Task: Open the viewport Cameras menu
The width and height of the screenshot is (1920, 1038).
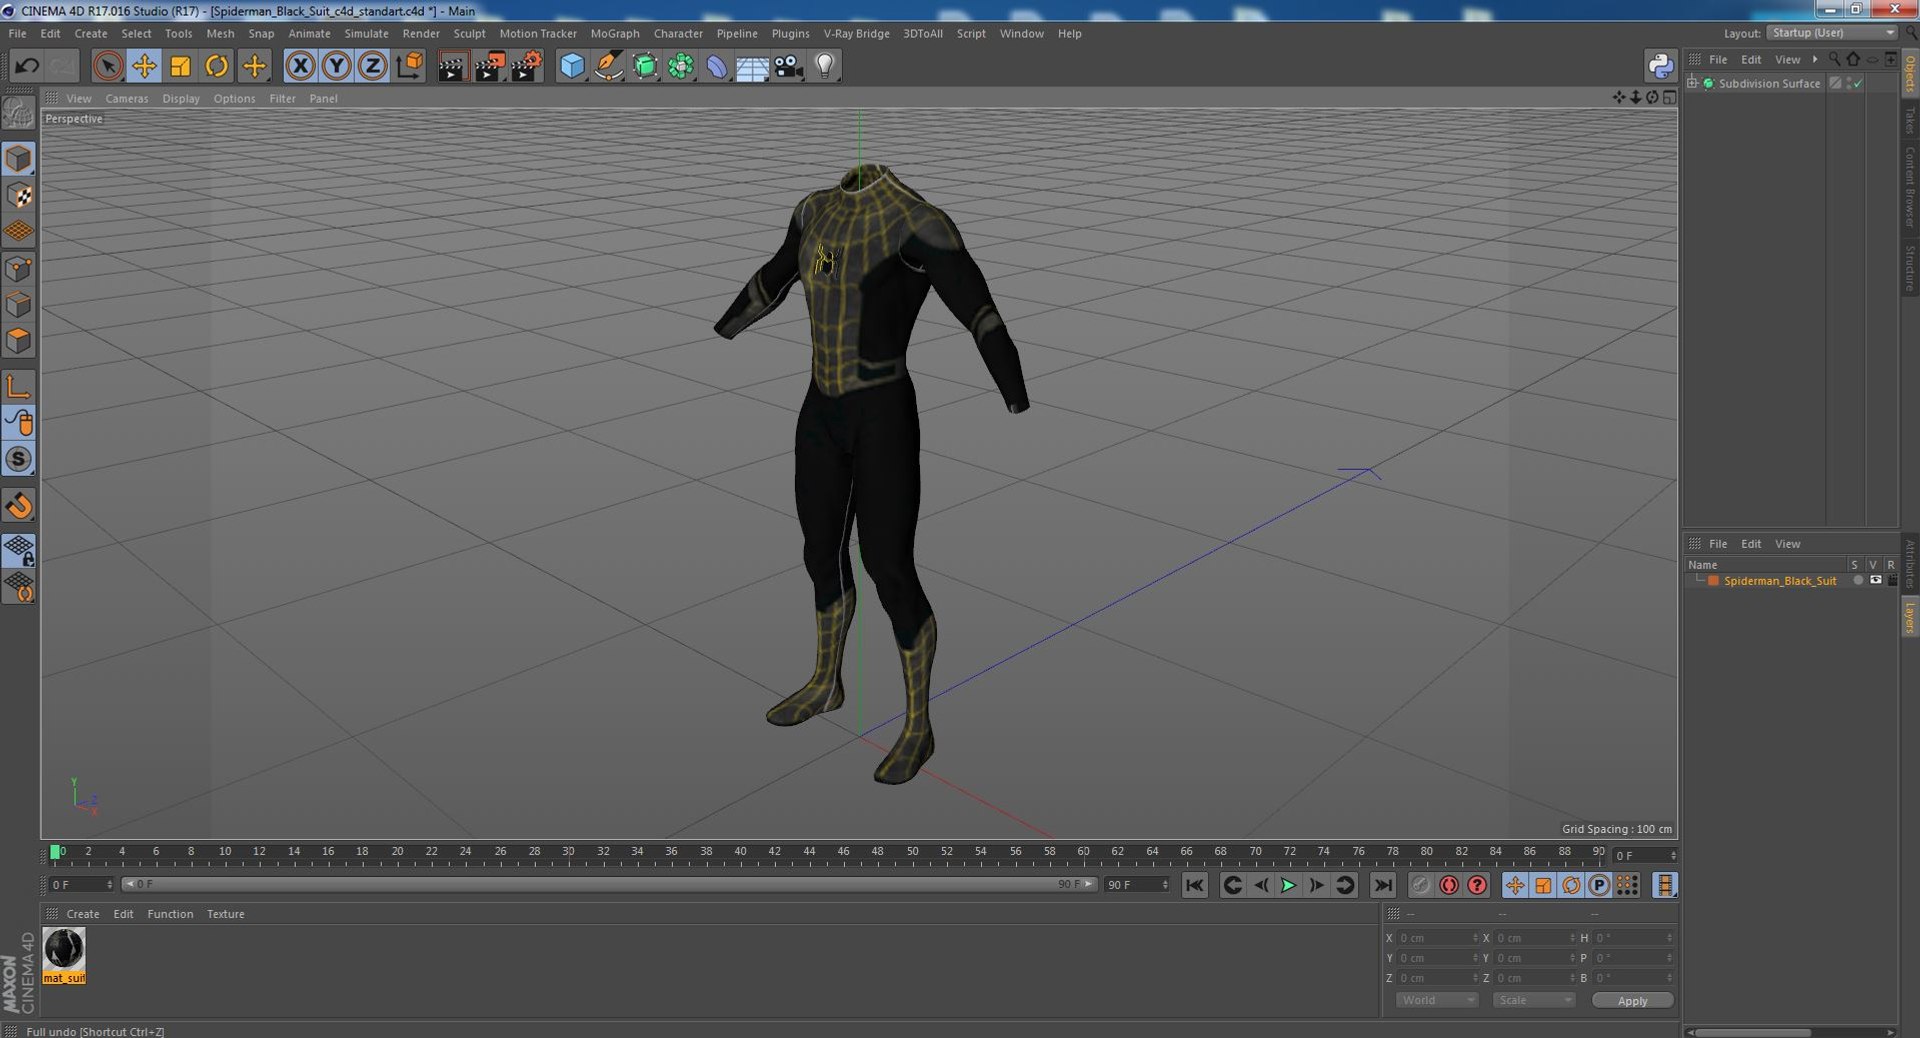Action: [x=127, y=98]
